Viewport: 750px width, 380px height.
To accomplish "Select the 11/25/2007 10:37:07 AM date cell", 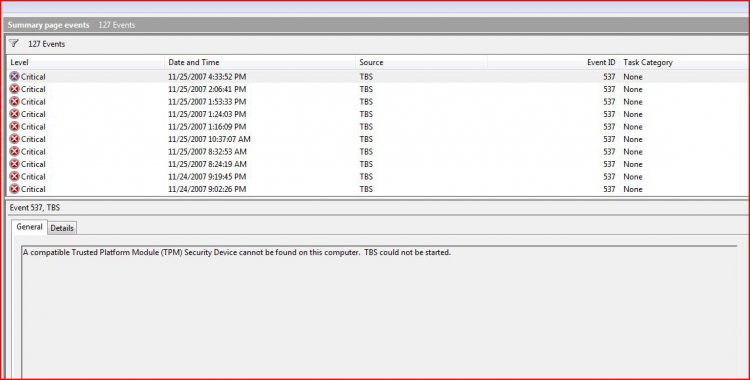I will click(x=210, y=139).
